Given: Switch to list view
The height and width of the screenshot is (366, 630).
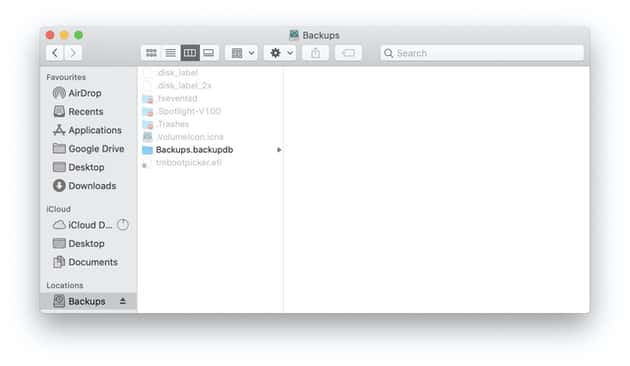Looking at the screenshot, I should [x=171, y=53].
